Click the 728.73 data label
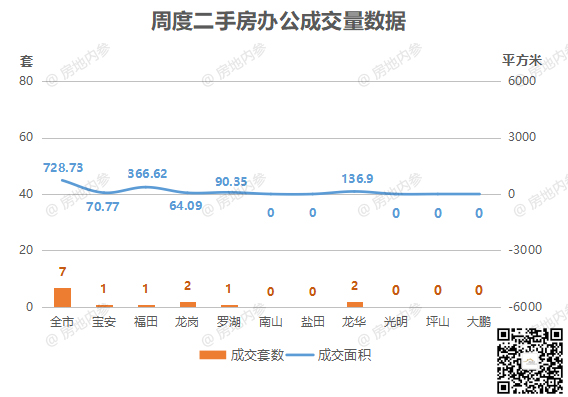 (63, 168)
